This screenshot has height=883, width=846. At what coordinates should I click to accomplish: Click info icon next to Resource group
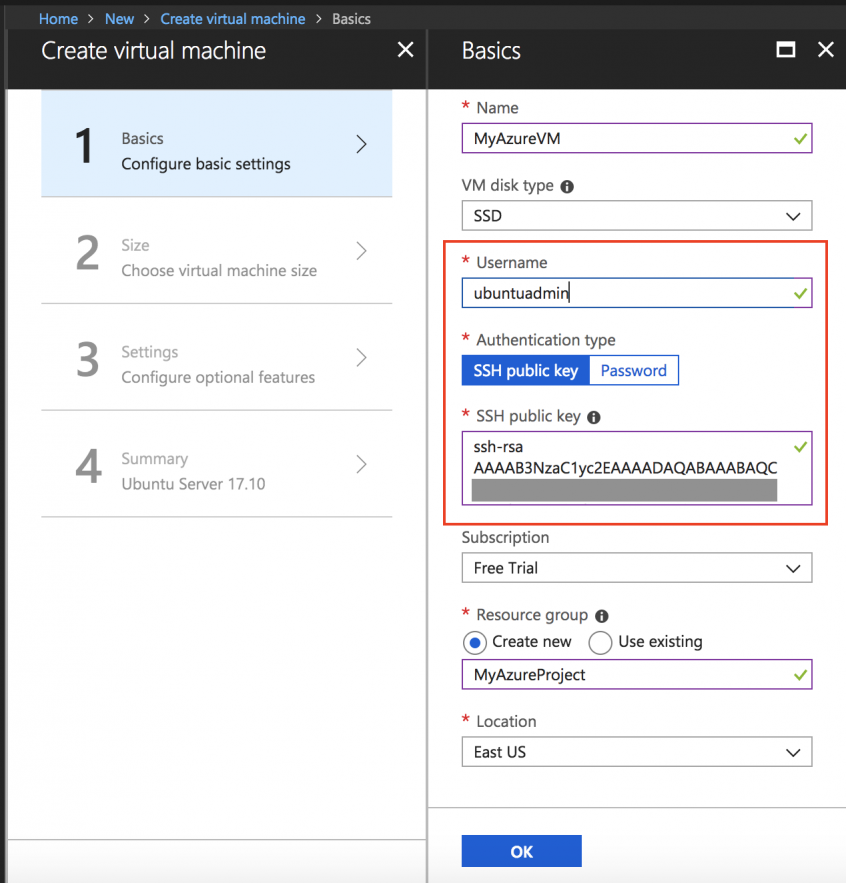click(602, 616)
